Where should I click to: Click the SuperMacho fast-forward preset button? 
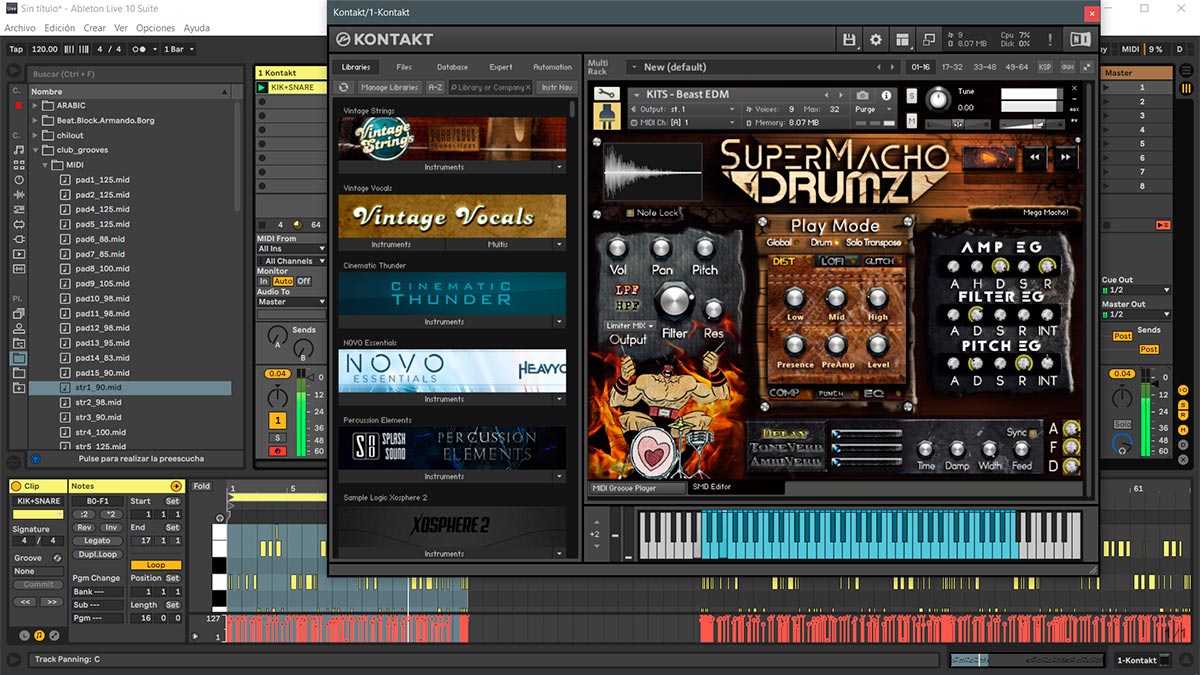pyautogui.click(x=1065, y=156)
